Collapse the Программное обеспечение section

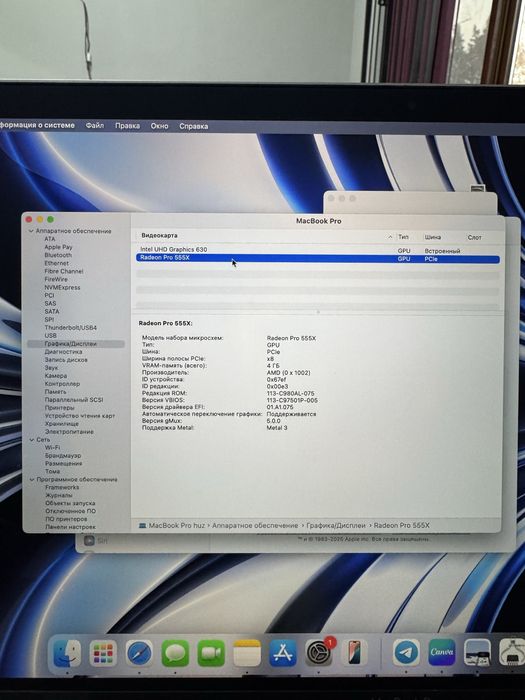(32, 479)
